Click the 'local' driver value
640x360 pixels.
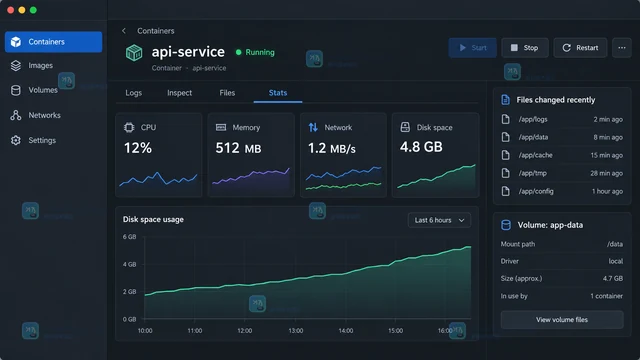[x=616, y=261]
